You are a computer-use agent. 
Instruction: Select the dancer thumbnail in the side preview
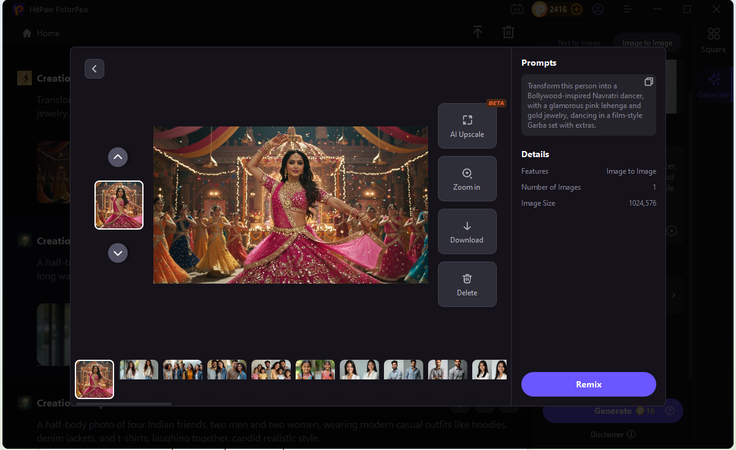pos(119,205)
